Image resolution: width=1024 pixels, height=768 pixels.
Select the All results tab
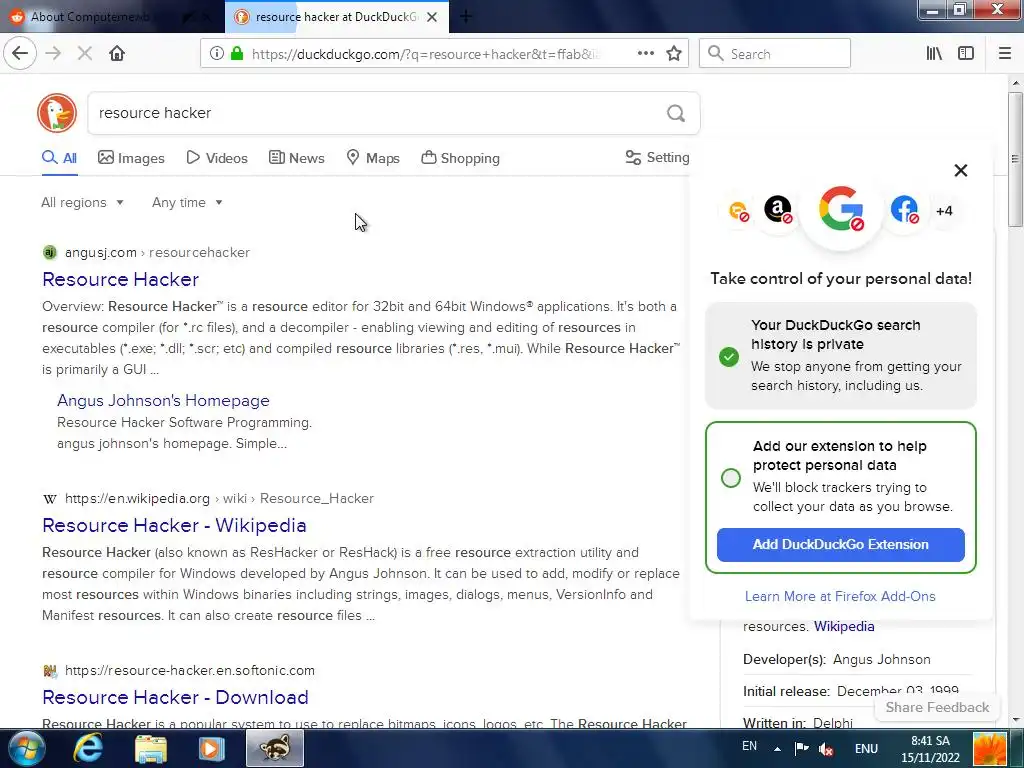click(x=59, y=158)
